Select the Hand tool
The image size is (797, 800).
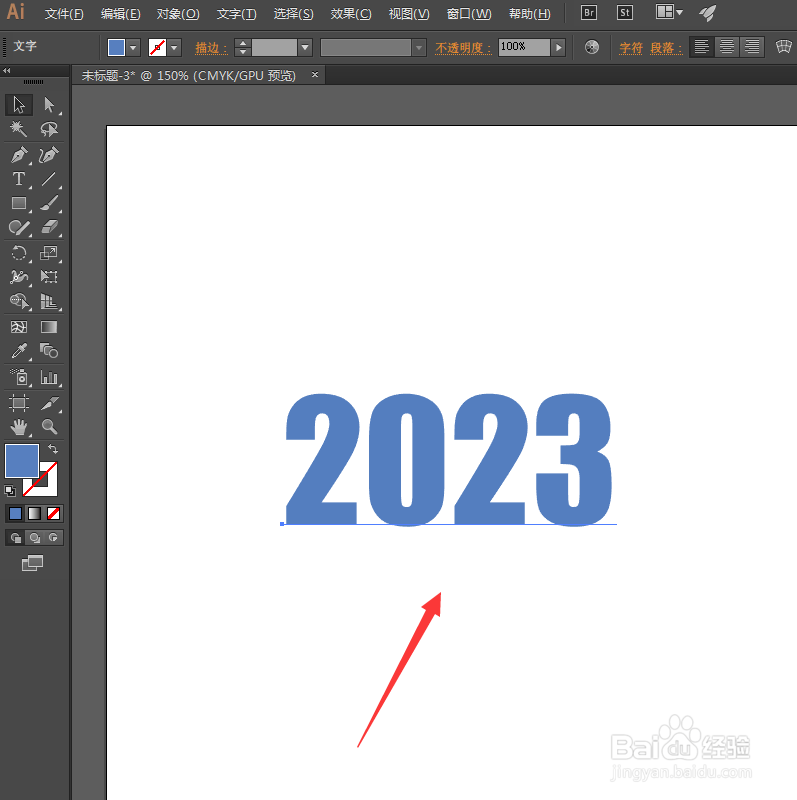(x=19, y=427)
